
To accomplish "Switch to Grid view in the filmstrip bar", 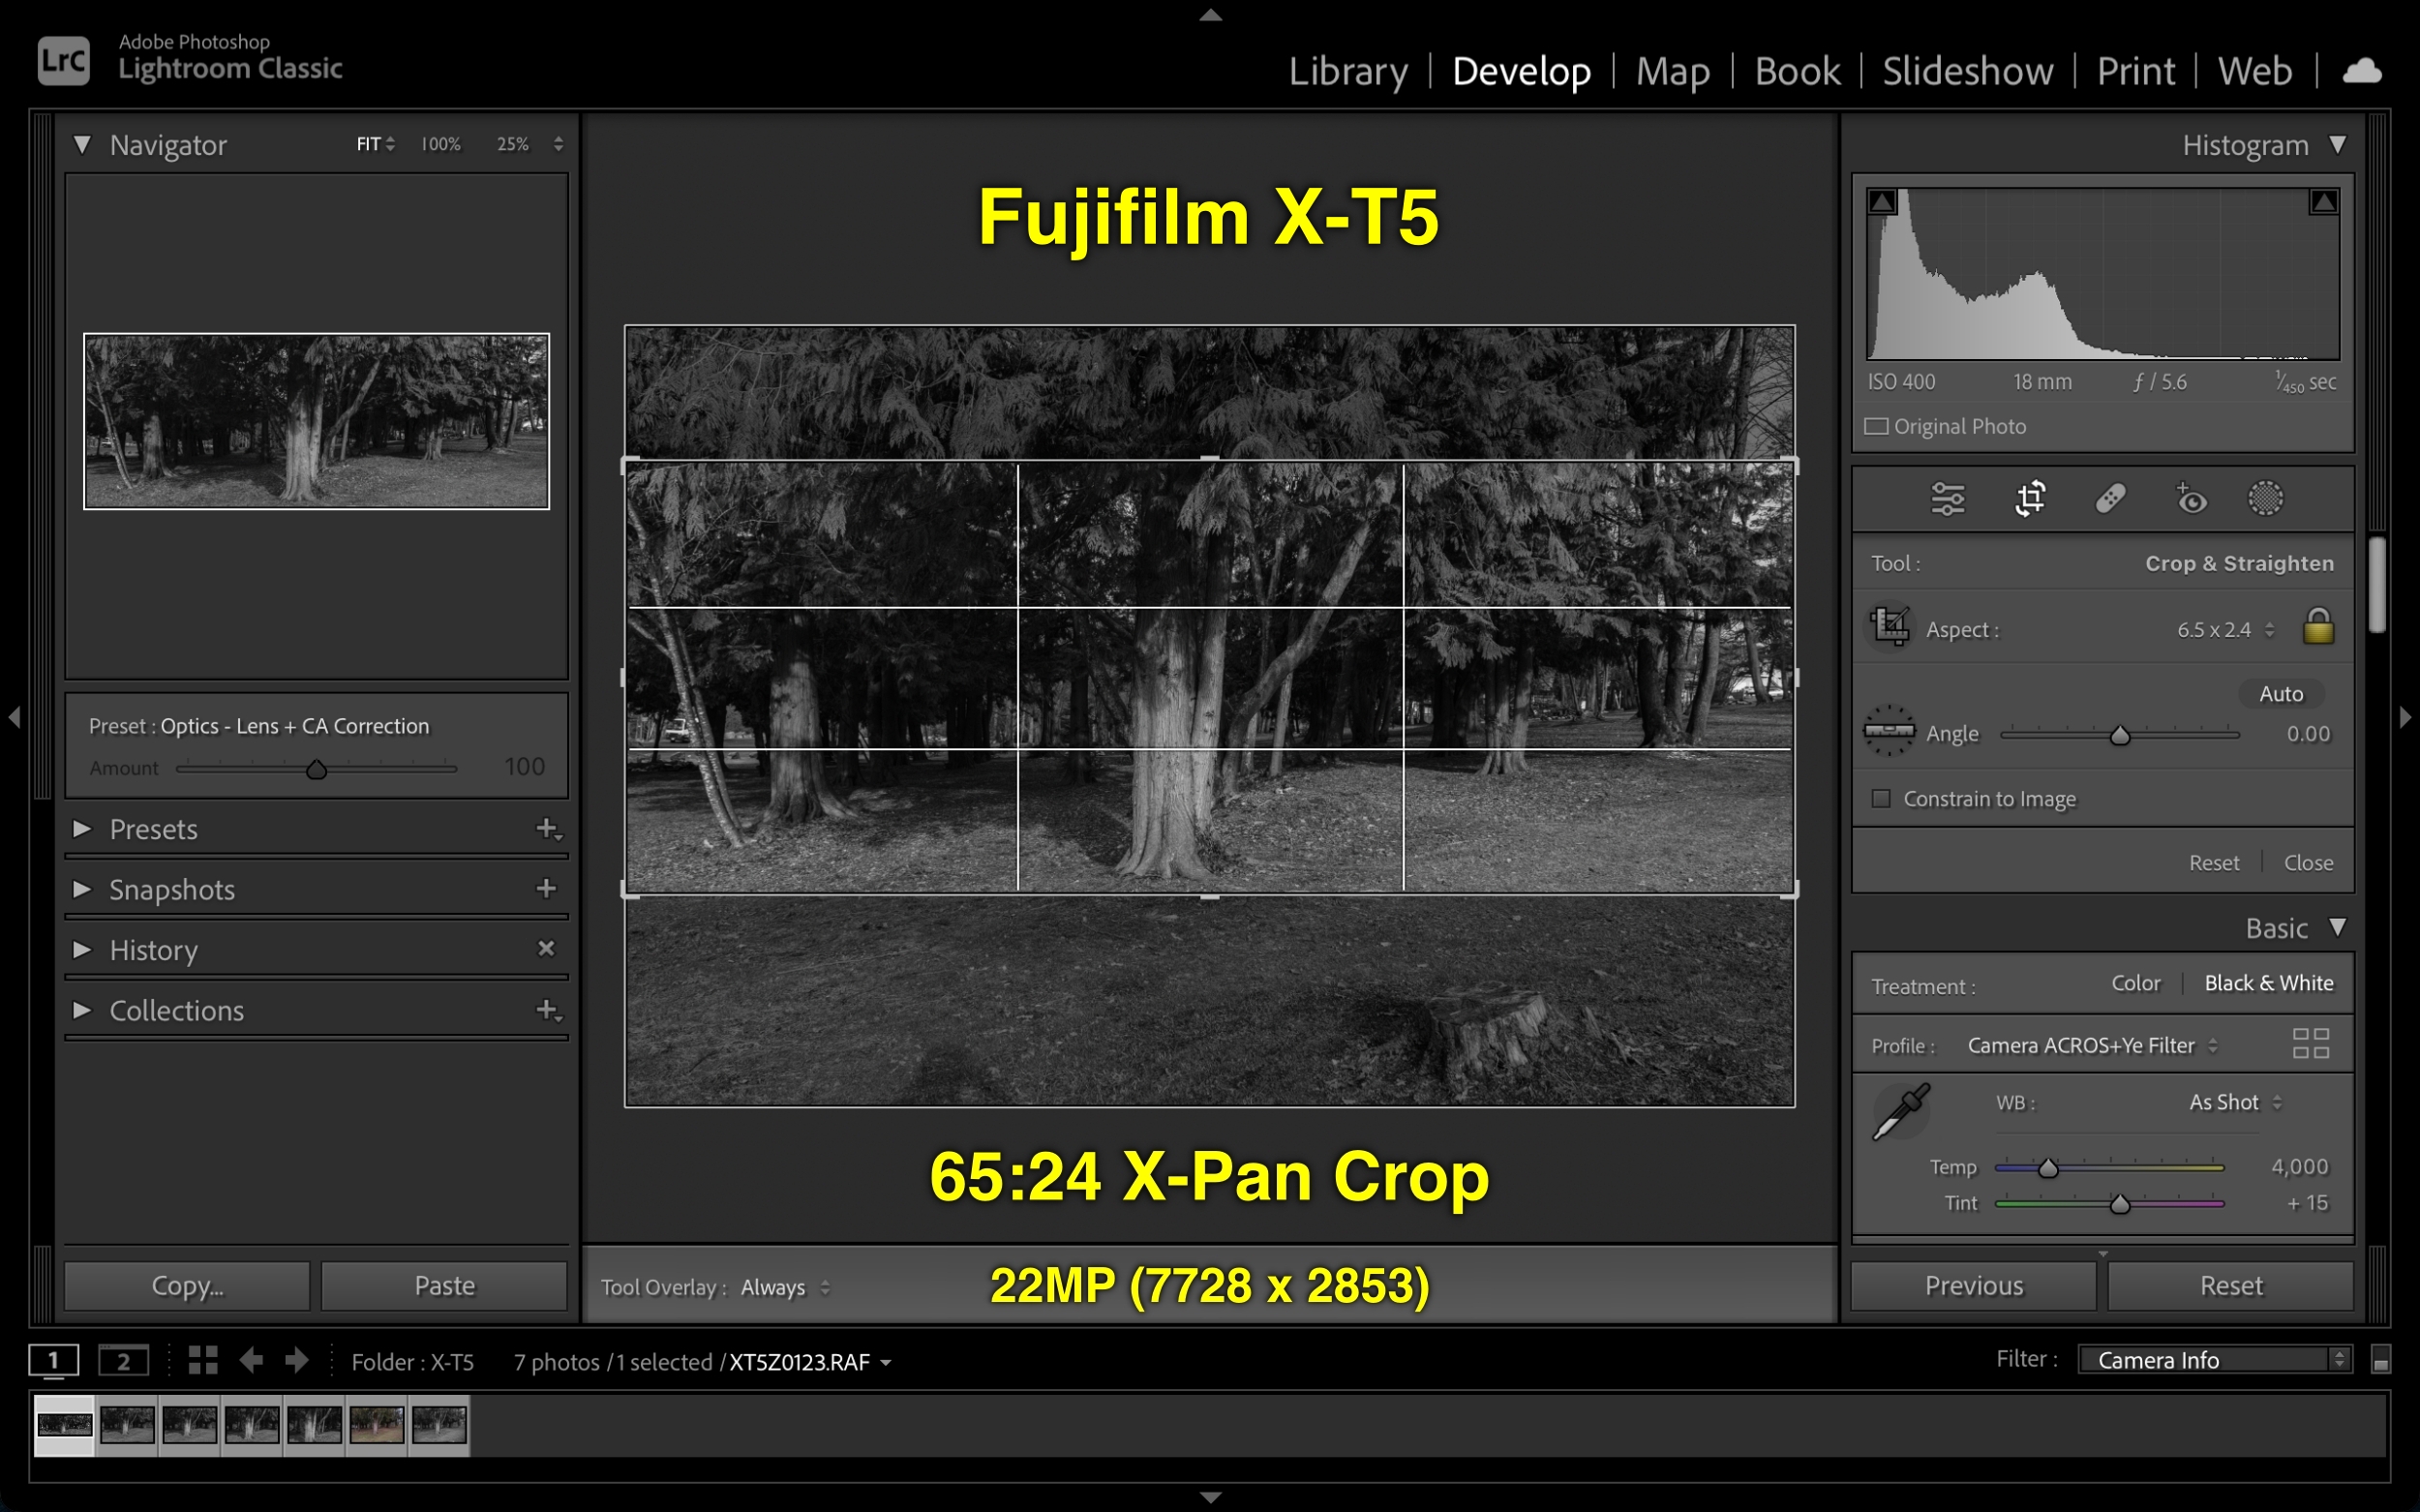I will click(x=203, y=1360).
